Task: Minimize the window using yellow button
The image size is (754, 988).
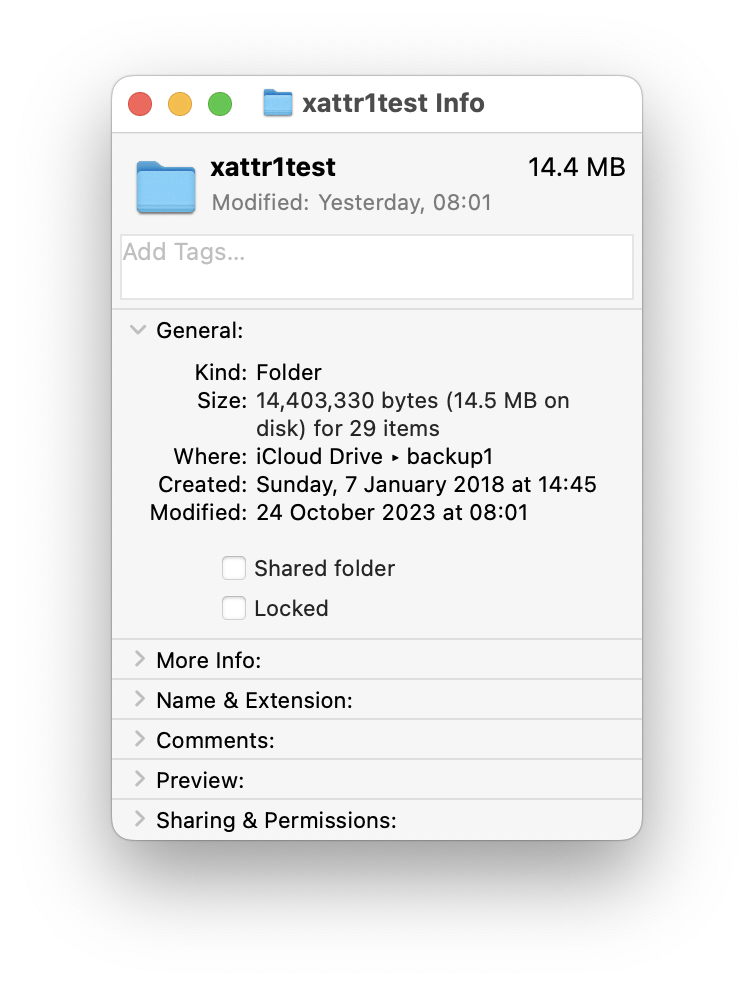Action: (179, 104)
